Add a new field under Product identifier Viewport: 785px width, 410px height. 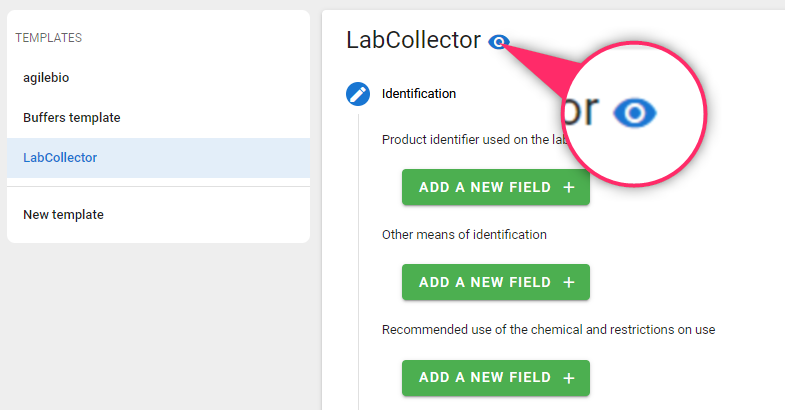point(496,187)
